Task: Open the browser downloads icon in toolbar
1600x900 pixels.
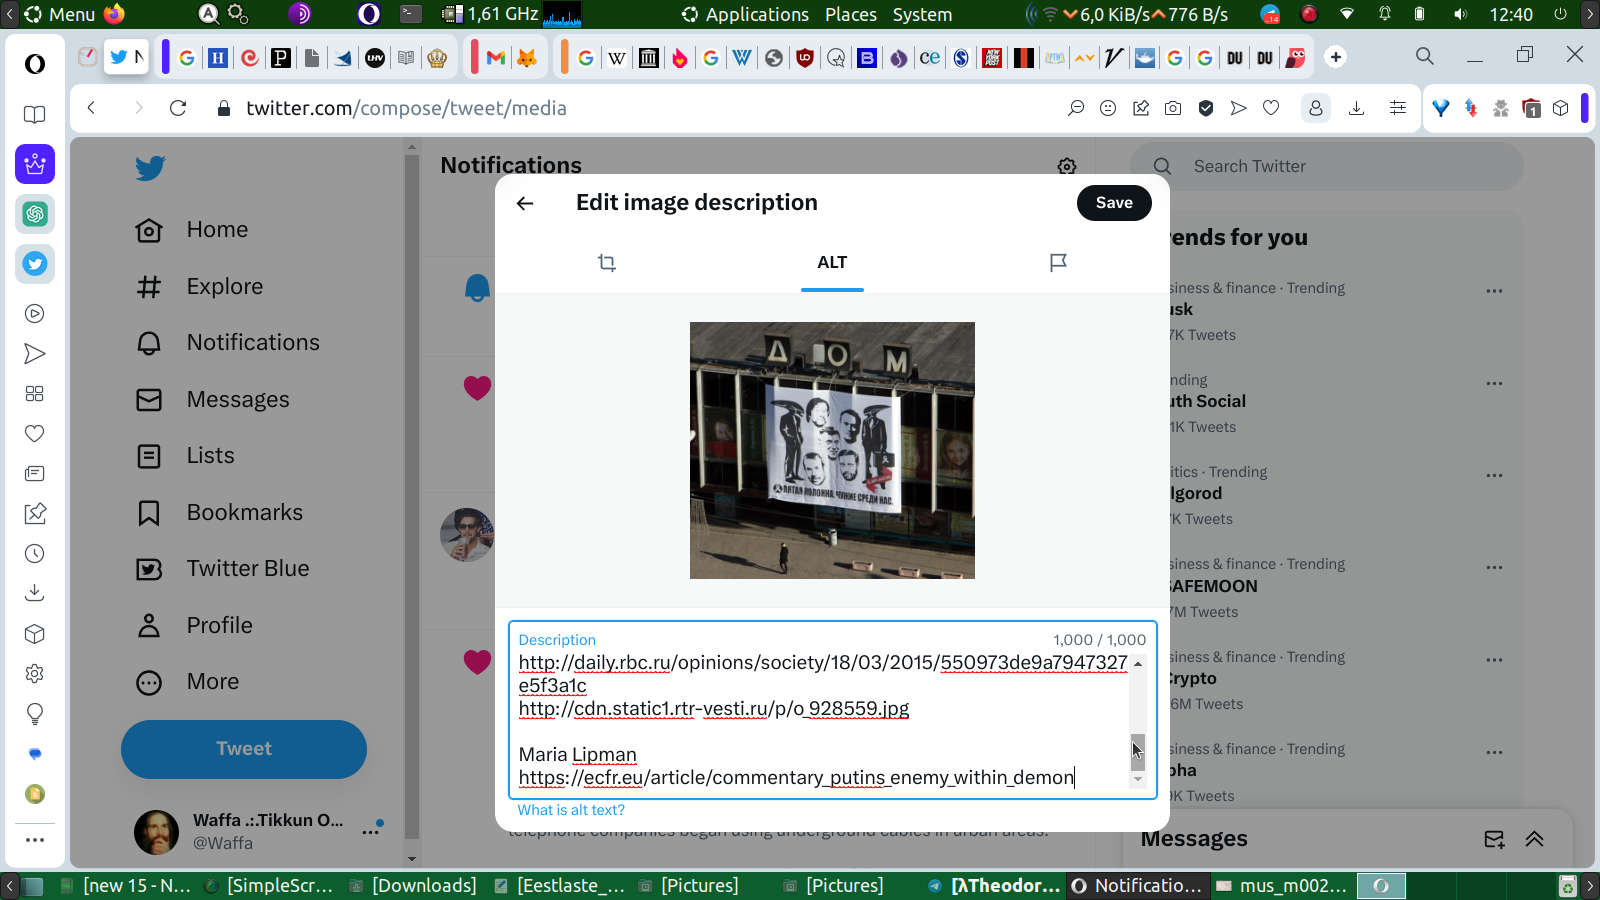Action: [x=1356, y=108]
